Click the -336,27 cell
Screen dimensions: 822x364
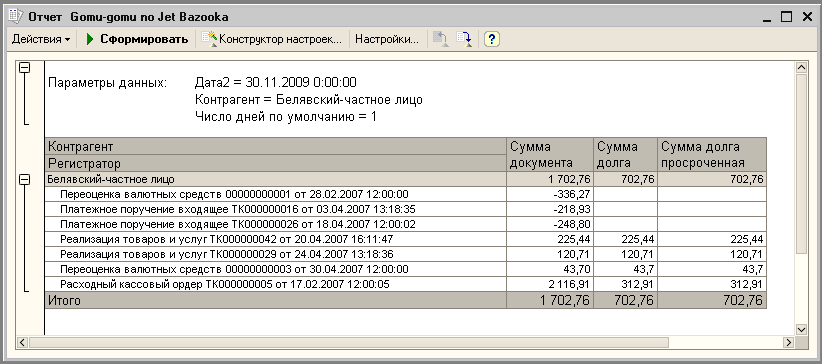pyautogui.click(x=550, y=194)
